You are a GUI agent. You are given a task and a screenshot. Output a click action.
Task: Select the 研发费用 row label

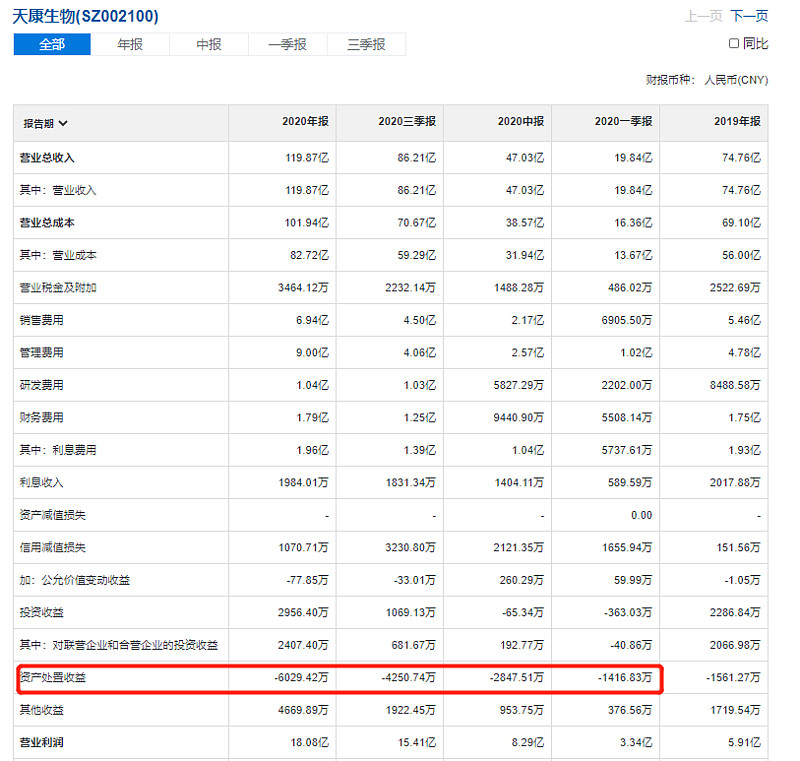41,385
